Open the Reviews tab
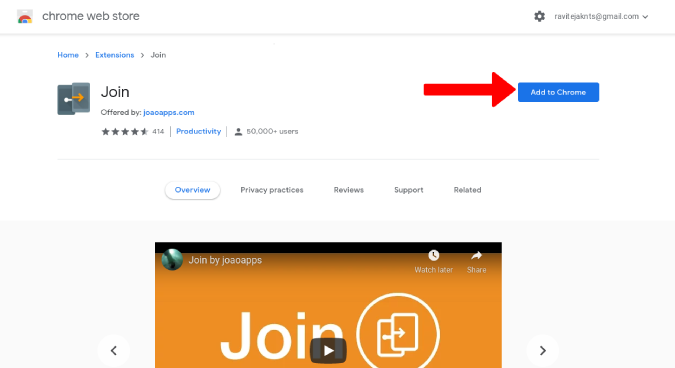 (x=349, y=190)
